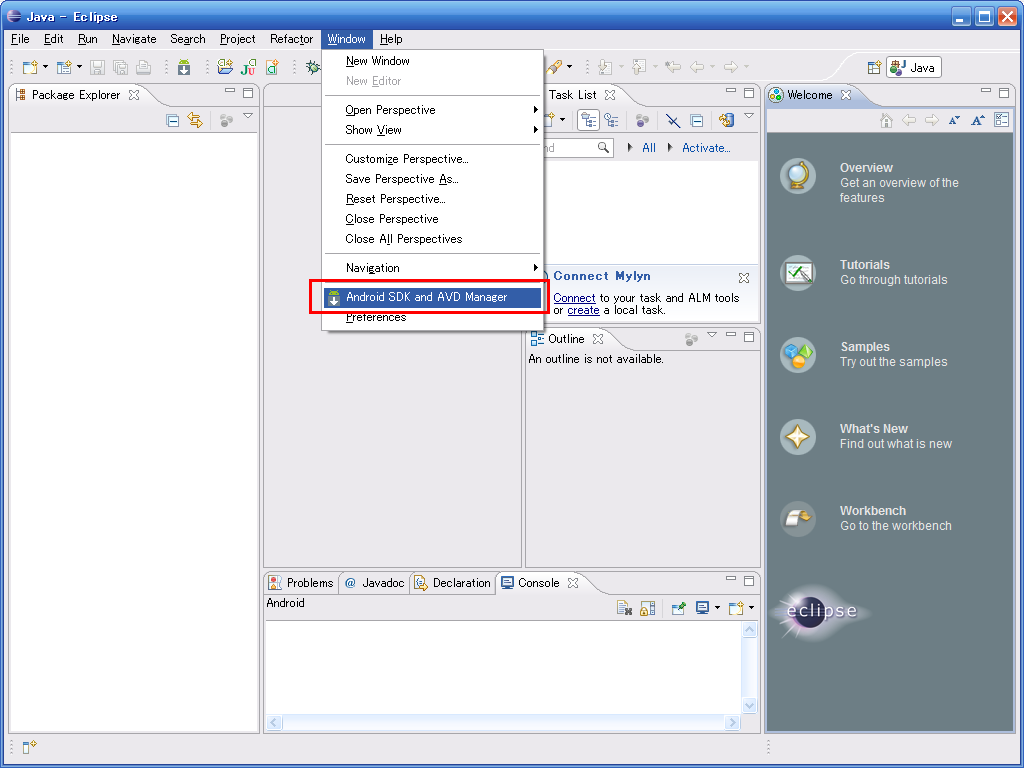Open the Refactor menu
The image size is (1024, 768).
[x=291, y=39]
